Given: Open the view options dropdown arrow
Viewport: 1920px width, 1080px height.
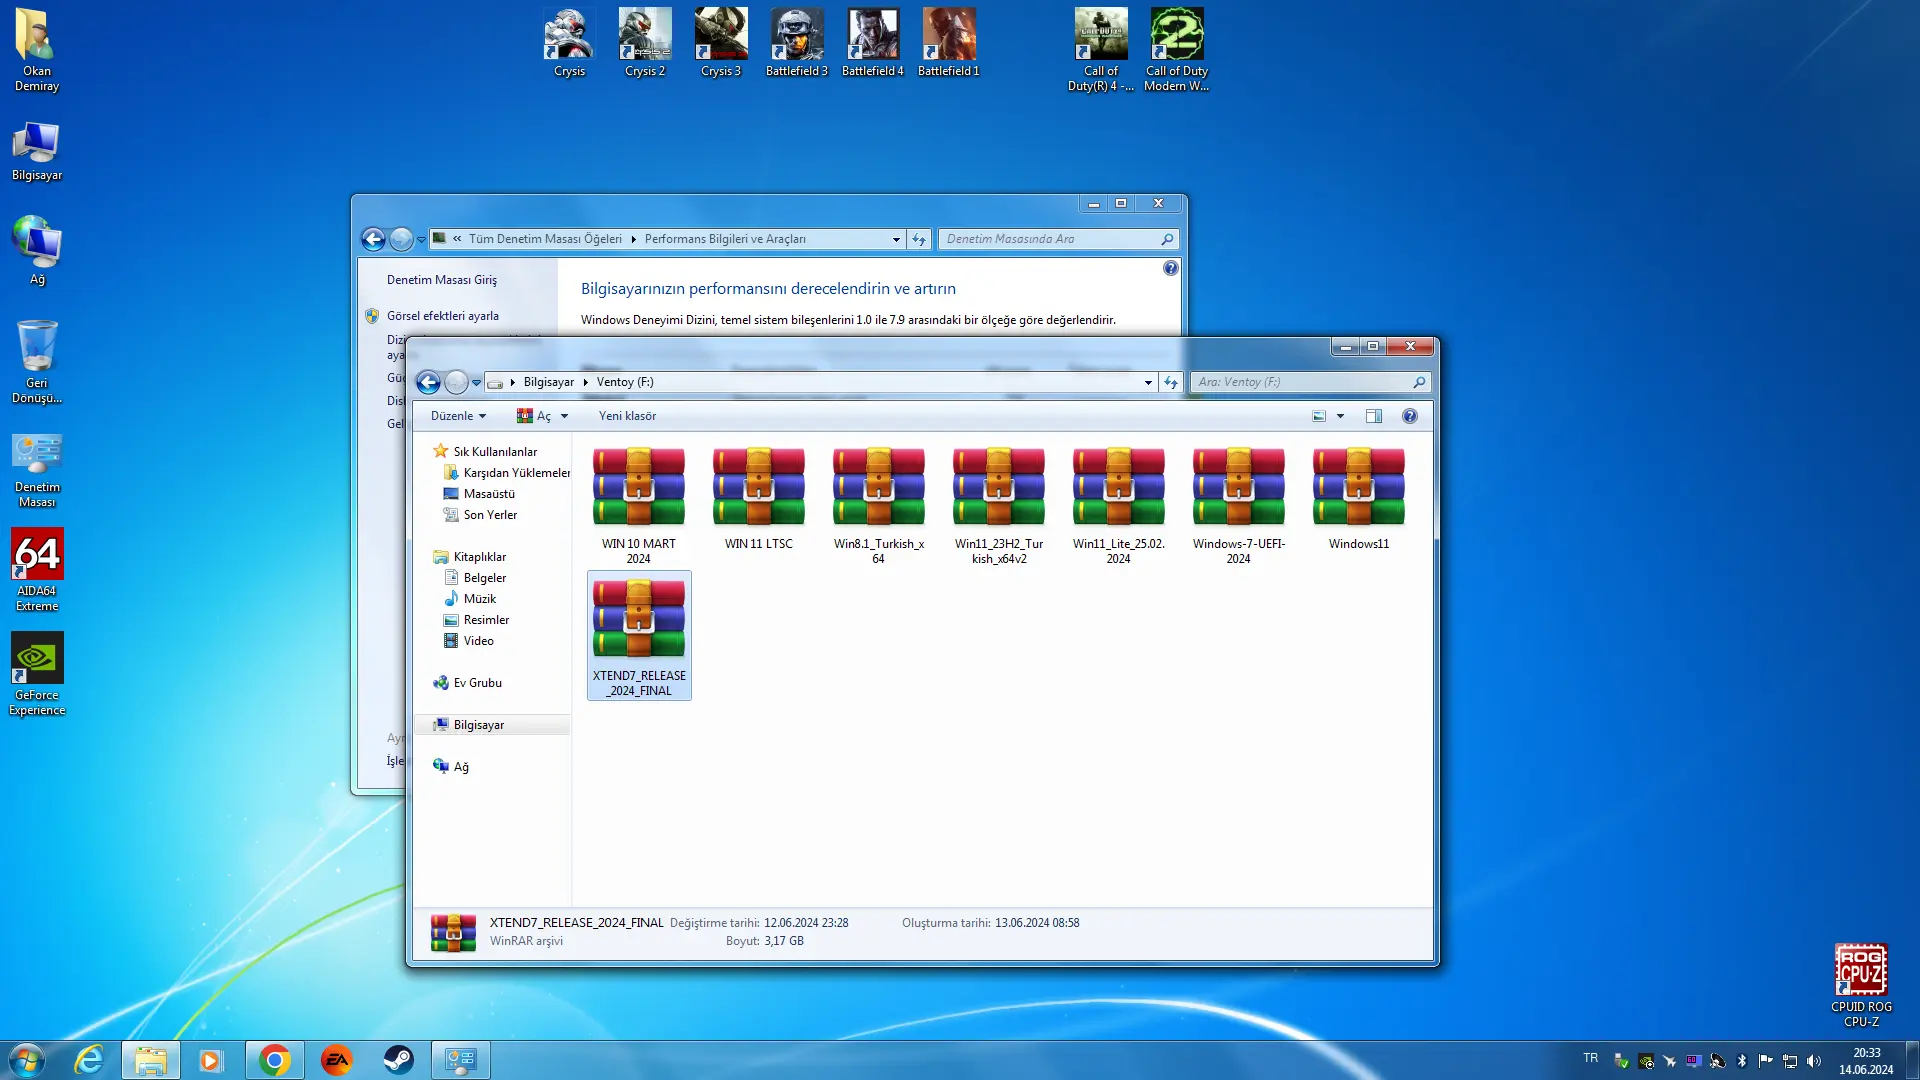Looking at the screenshot, I should (x=1340, y=416).
